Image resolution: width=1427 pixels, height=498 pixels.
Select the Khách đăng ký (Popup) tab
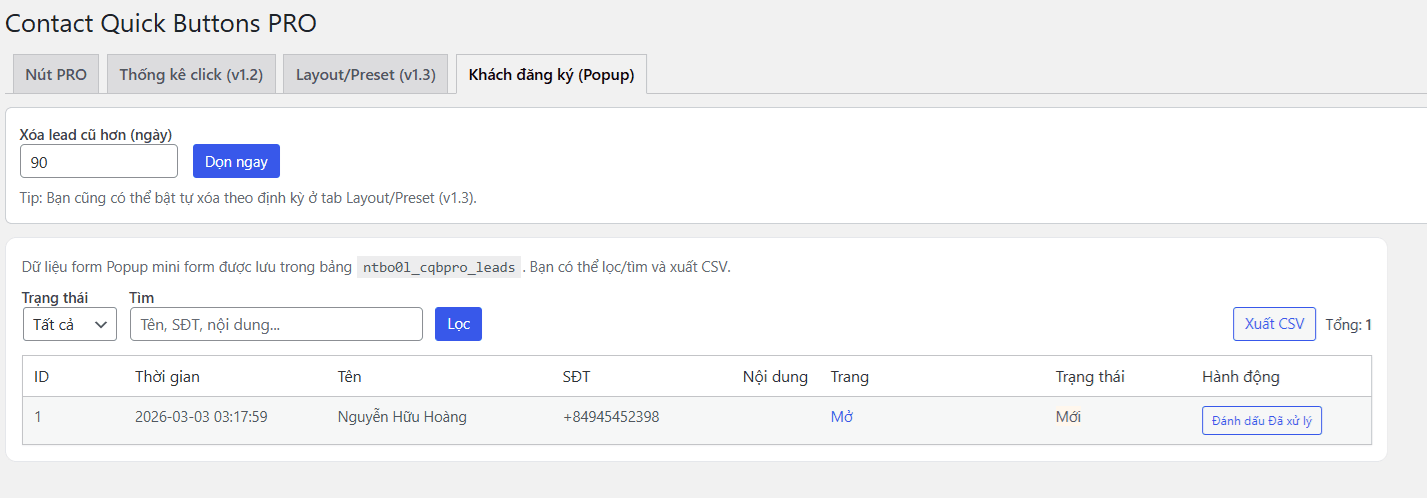pos(551,74)
